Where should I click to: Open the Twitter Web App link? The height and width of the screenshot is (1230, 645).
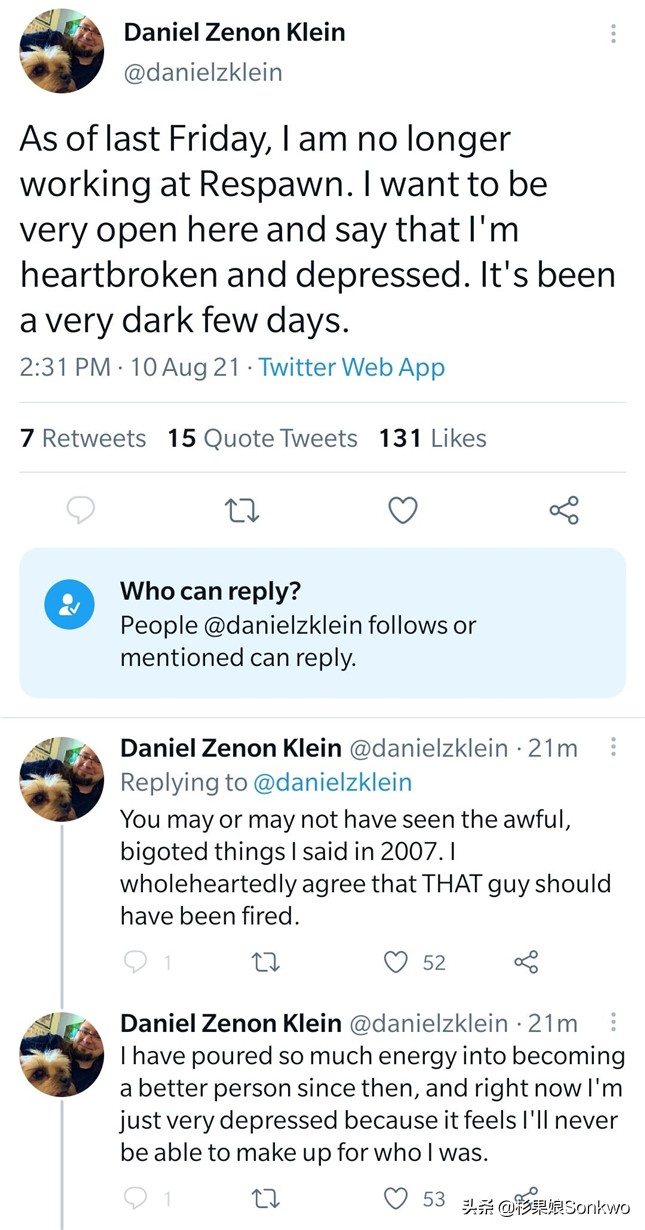(351, 367)
